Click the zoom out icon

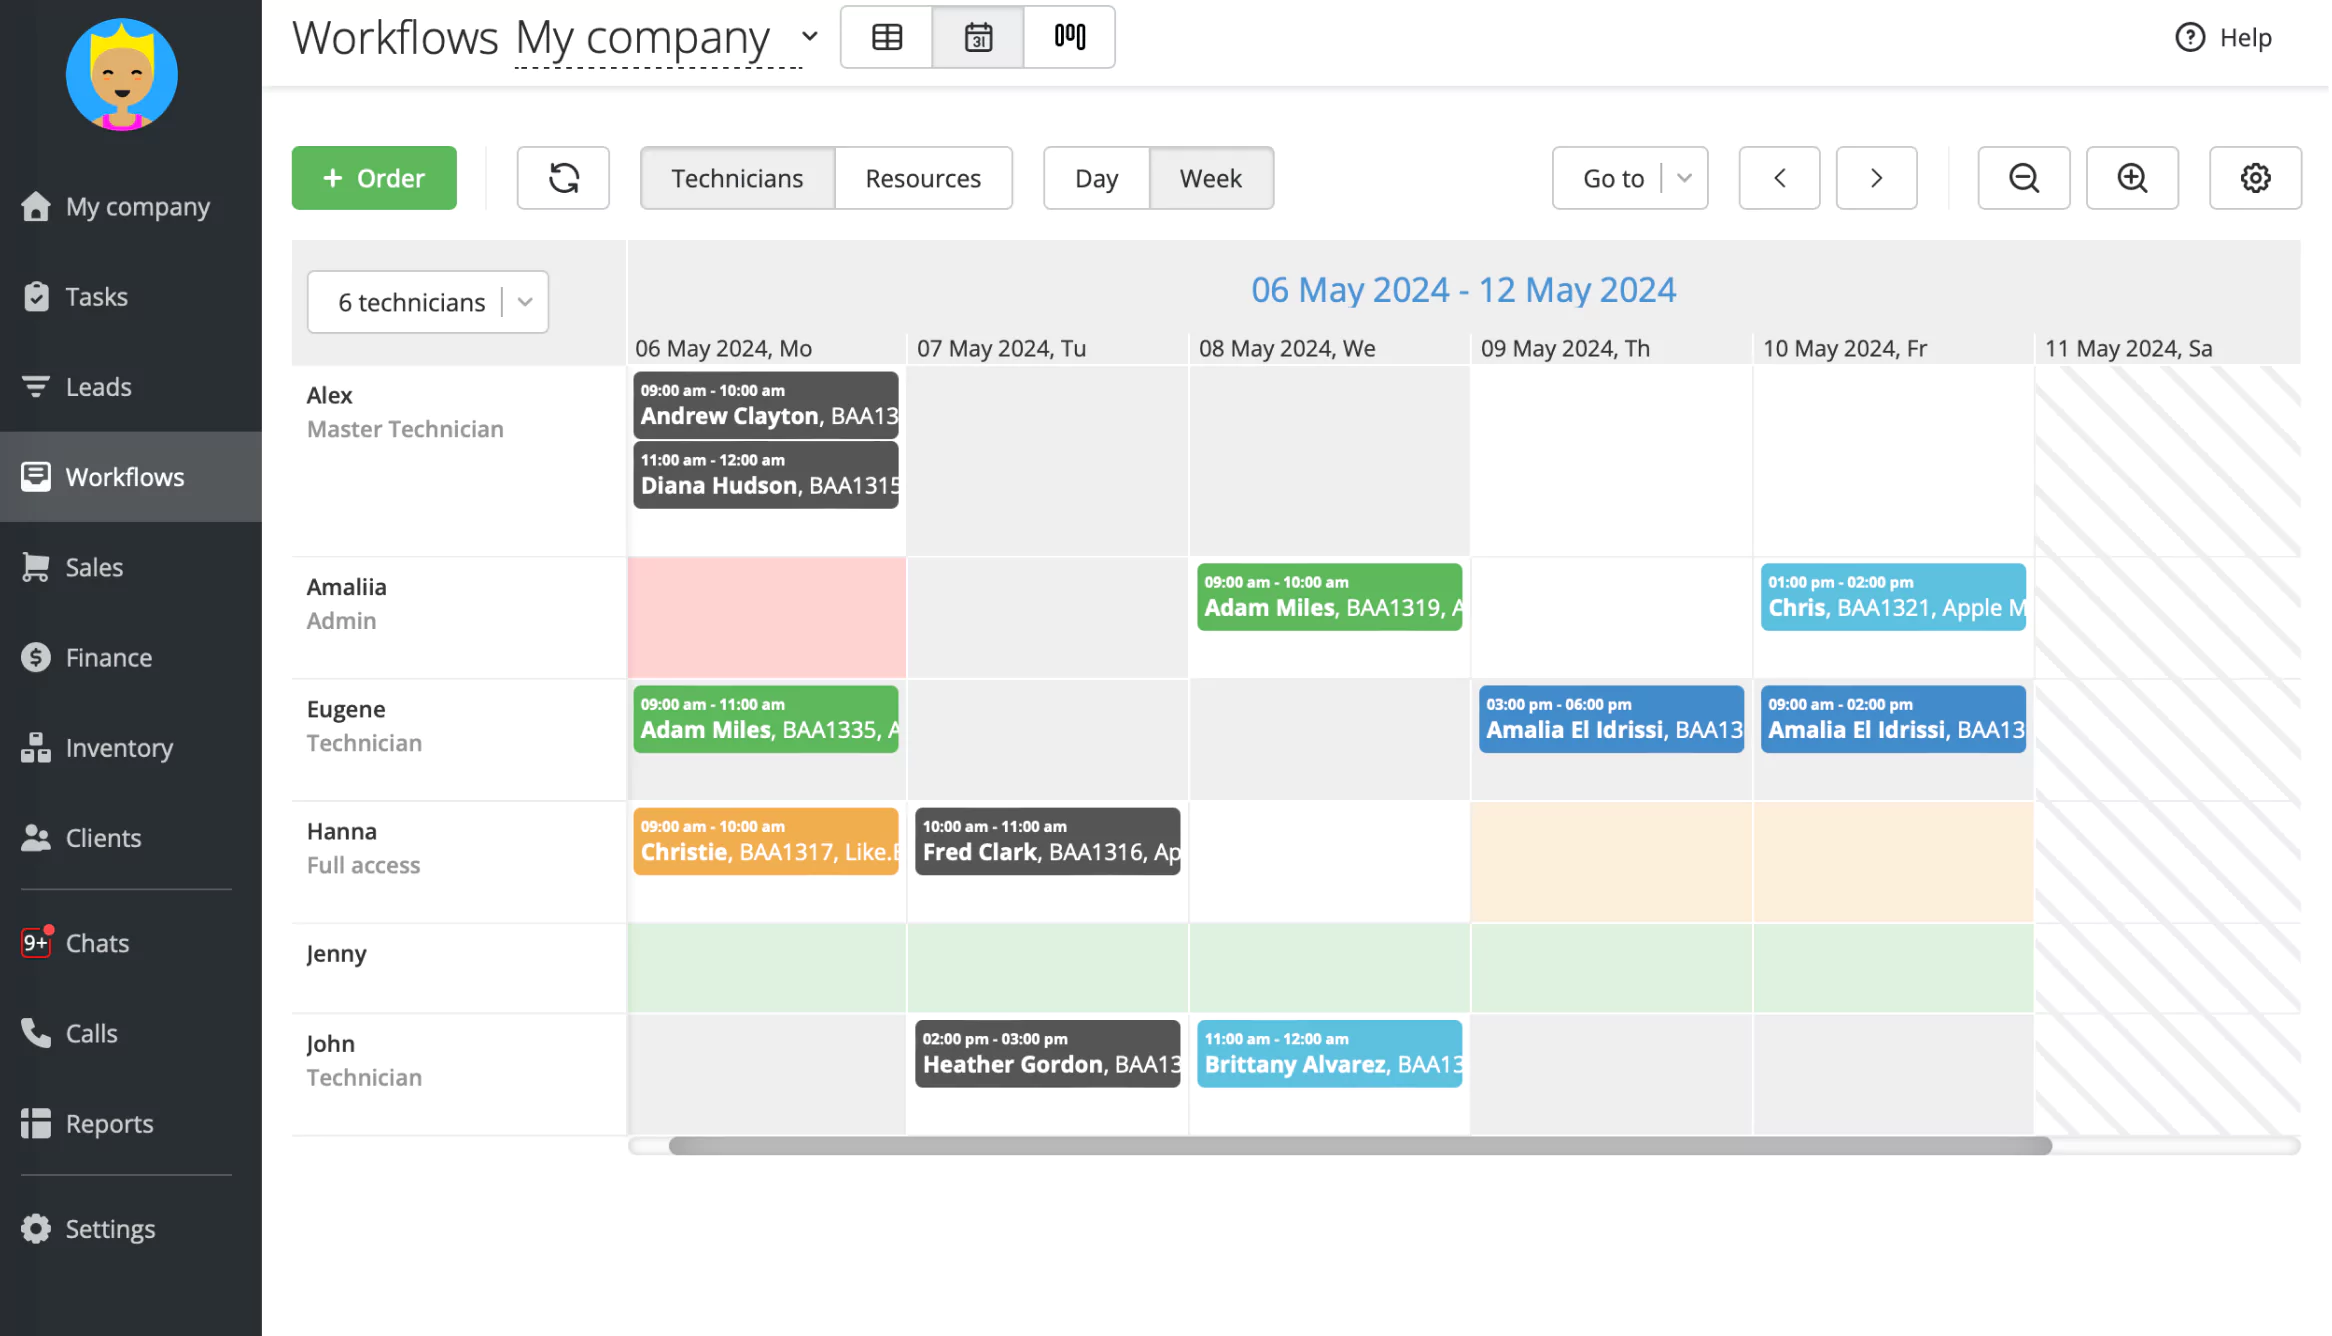click(2023, 176)
